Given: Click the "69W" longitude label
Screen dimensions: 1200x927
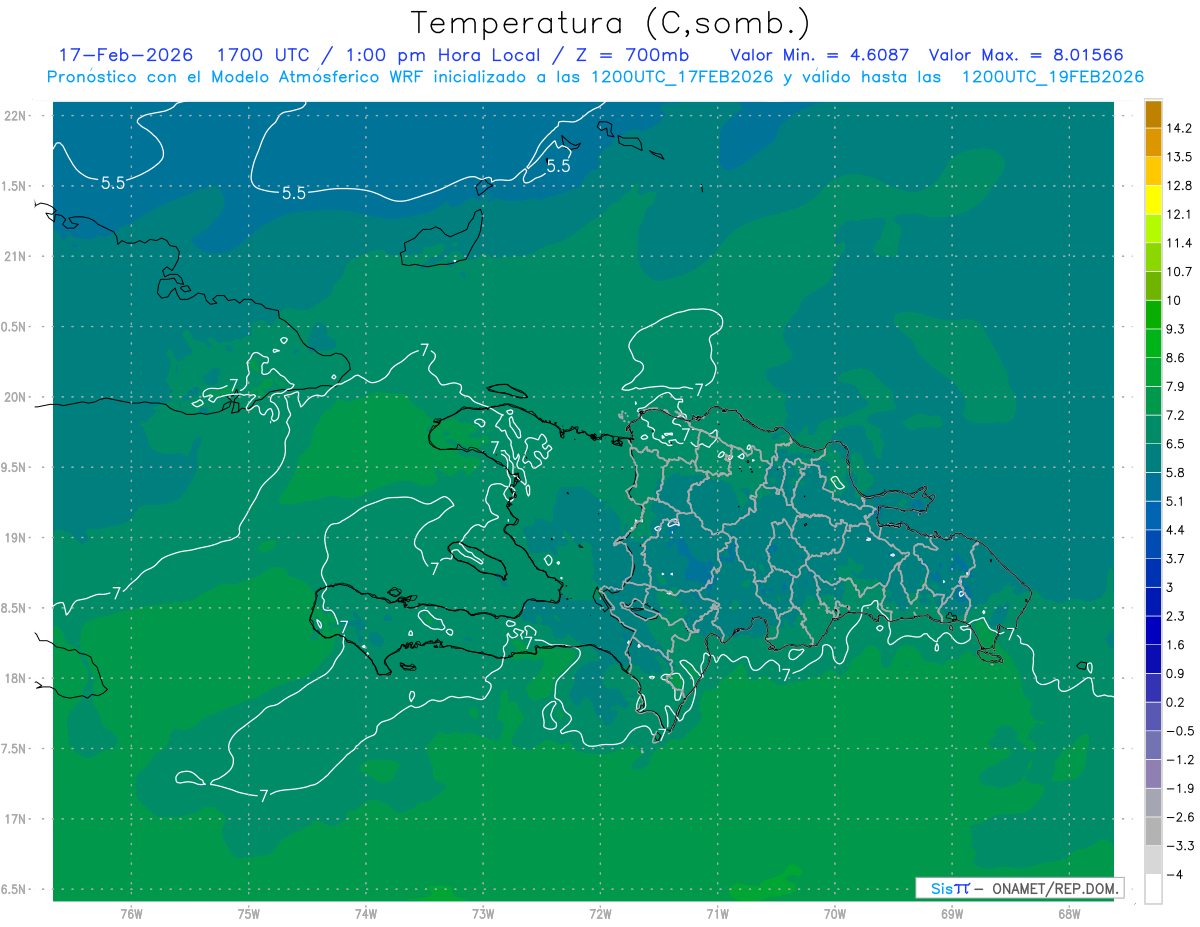Looking at the screenshot, I should point(952,914).
